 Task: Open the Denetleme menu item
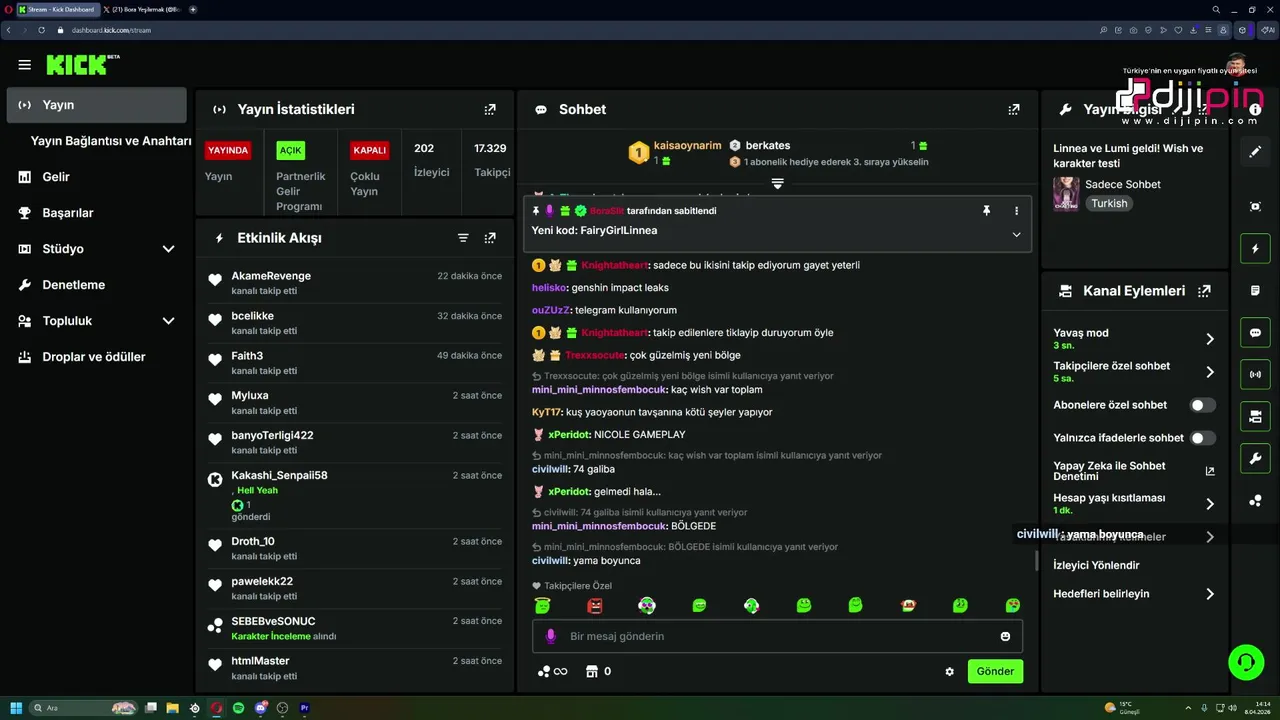73,285
